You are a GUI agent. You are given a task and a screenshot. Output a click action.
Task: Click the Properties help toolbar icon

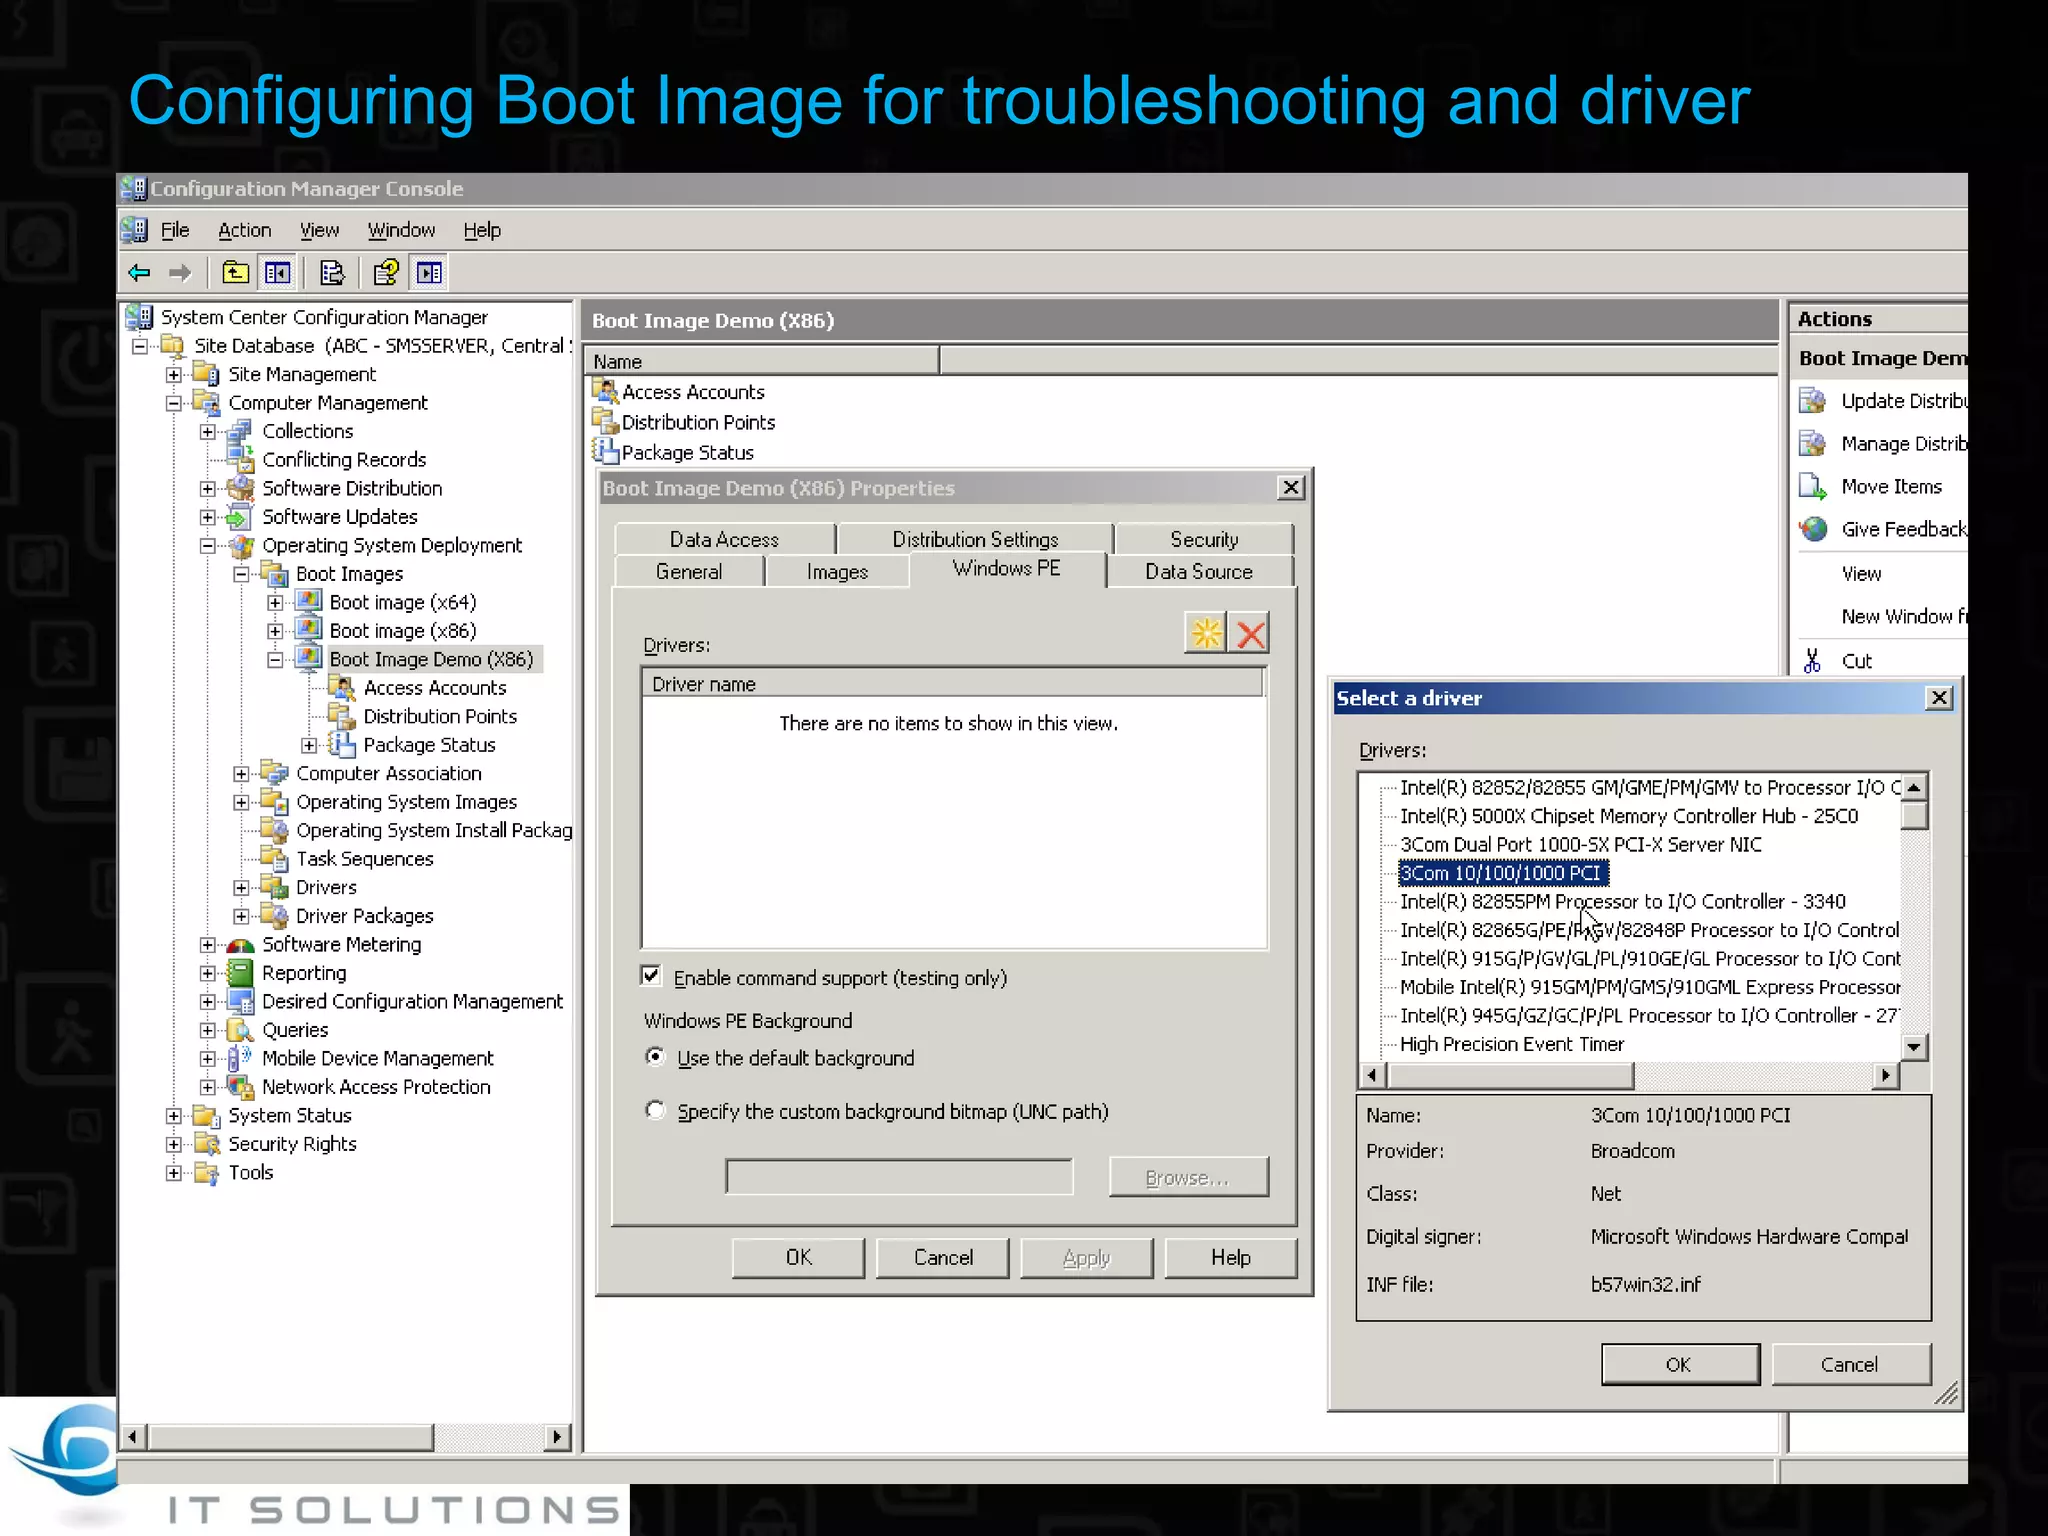386,272
